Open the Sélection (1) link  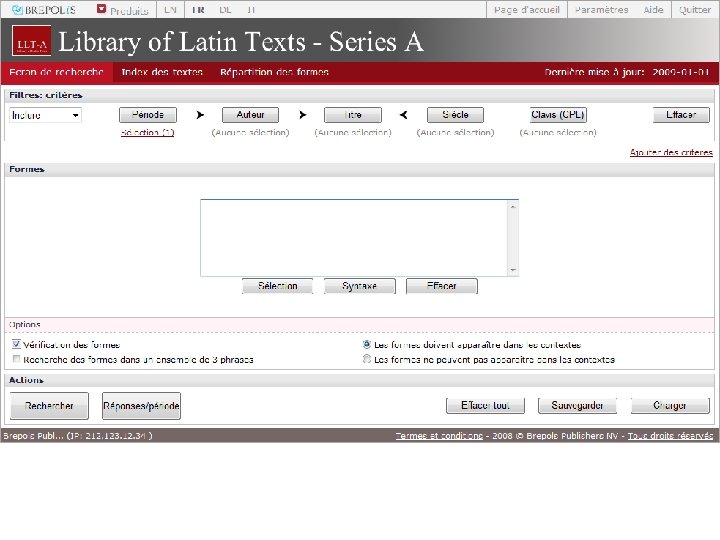[147, 133]
